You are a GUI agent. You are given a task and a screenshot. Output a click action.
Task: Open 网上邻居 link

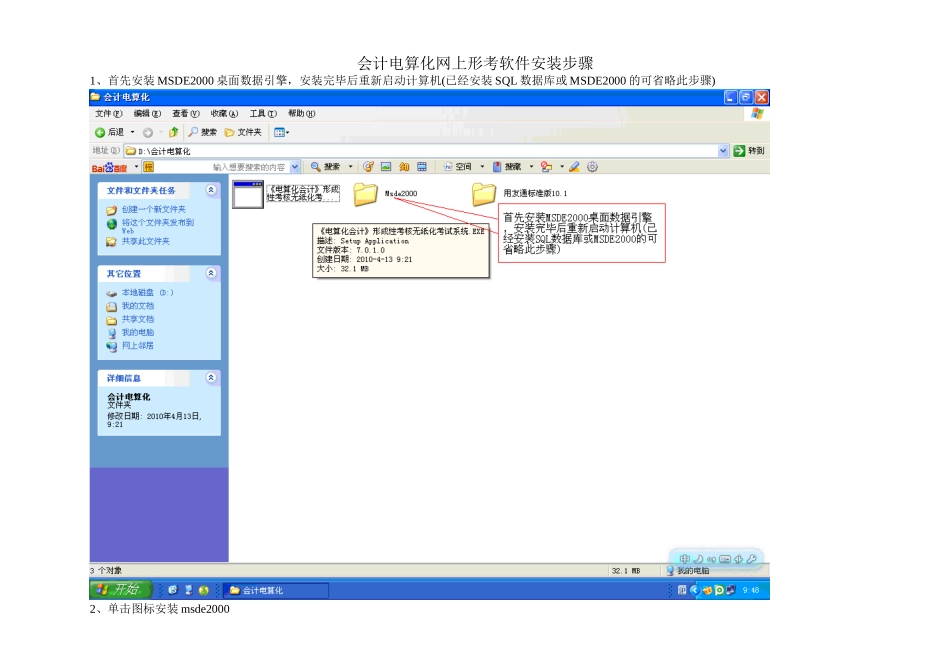pos(138,346)
